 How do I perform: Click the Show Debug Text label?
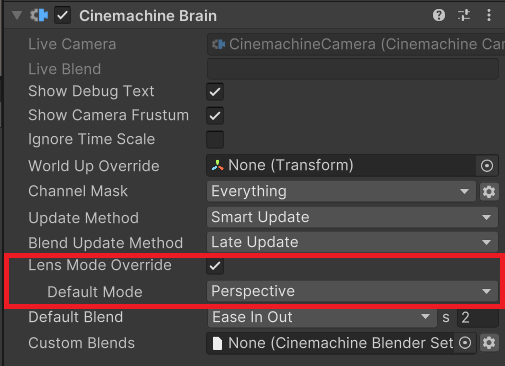click(x=91, y=91)
